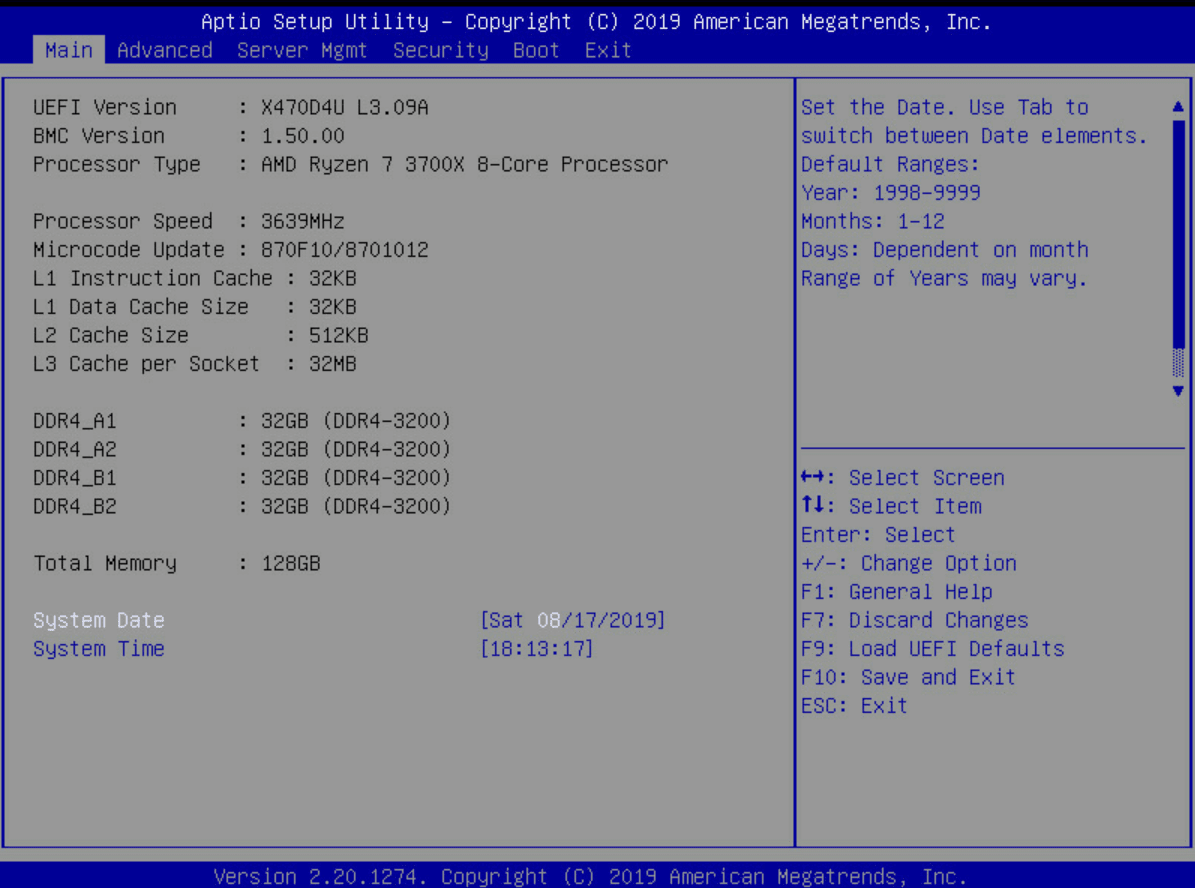1195x888 pixels.
Task: Switch to the Main tab
Action: (x=69, y=50)
